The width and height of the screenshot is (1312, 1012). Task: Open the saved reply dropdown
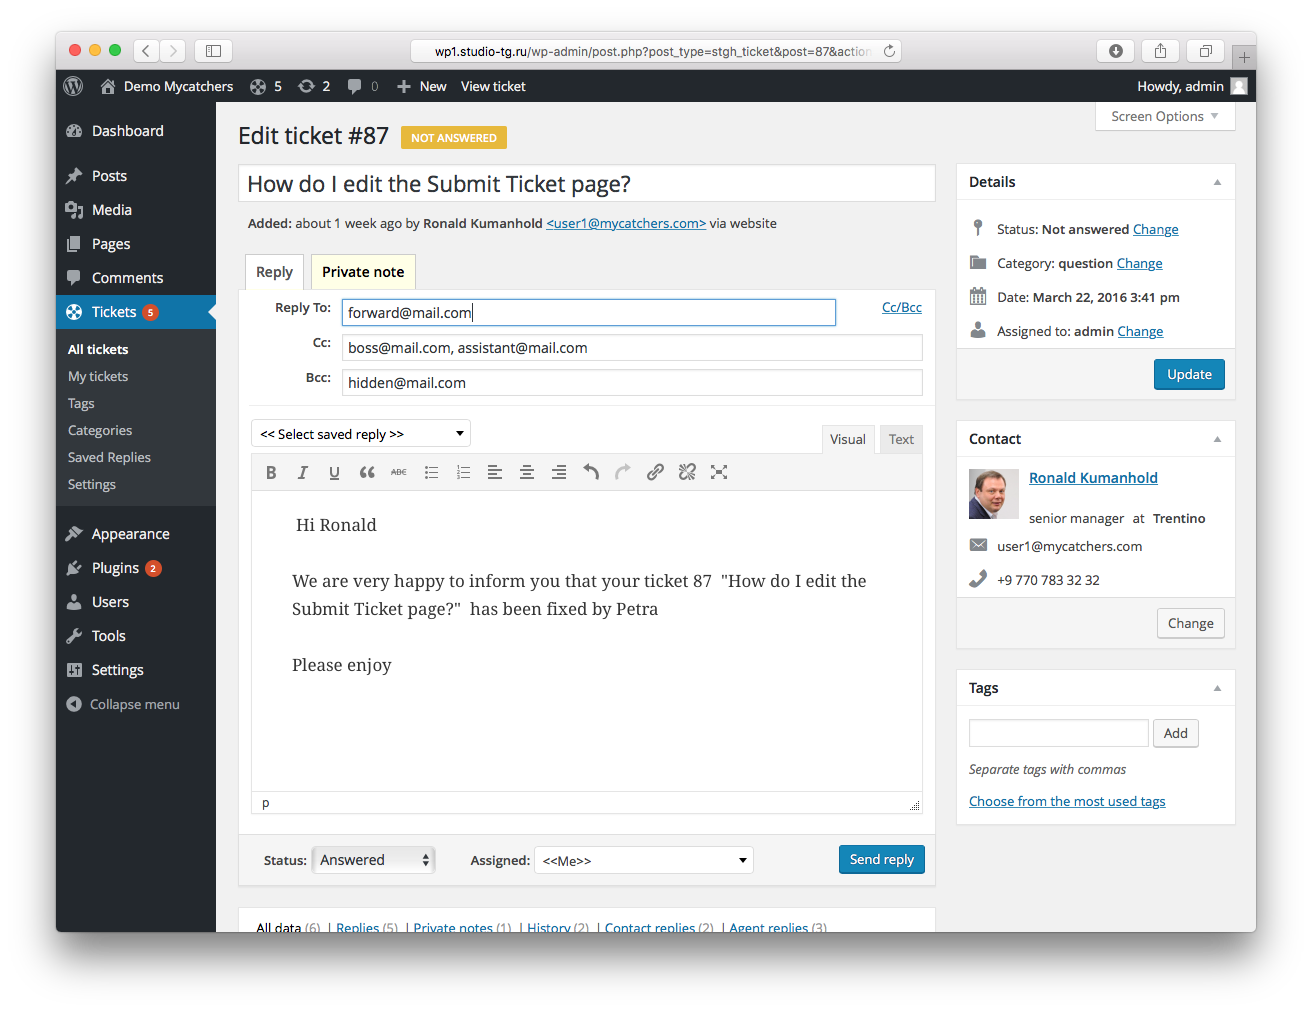360,434
